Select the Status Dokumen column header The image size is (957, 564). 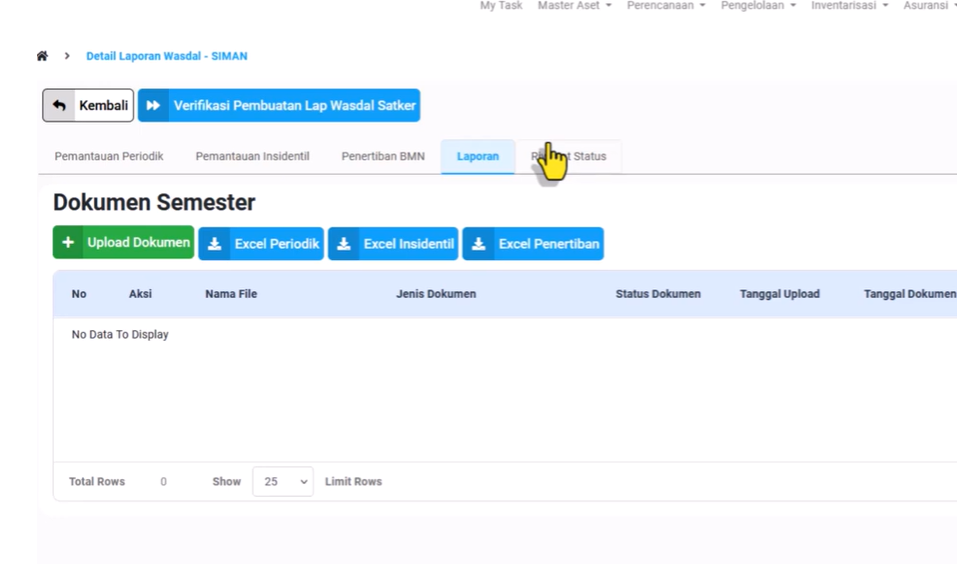658,294
